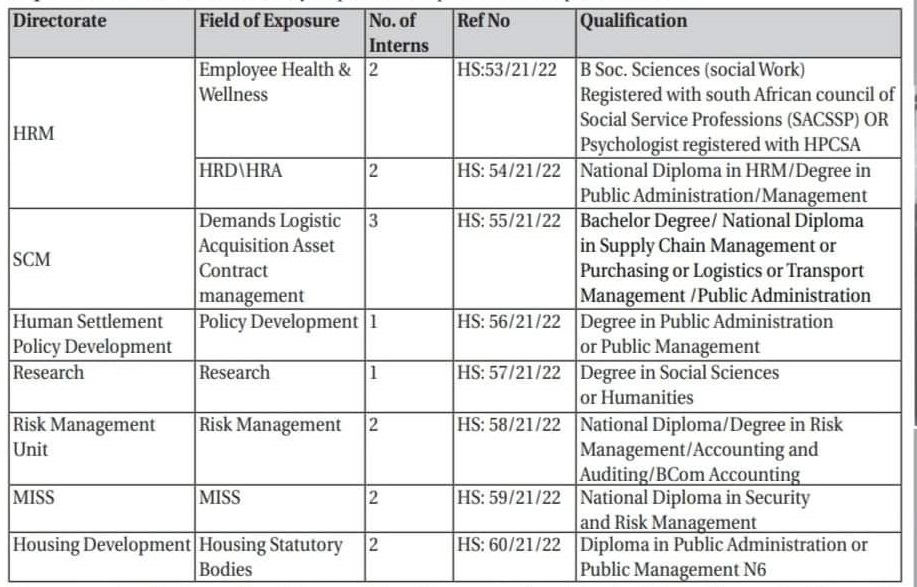Click the Directorate column header
The width and height of the screenshot is (917, 587).
59,22
